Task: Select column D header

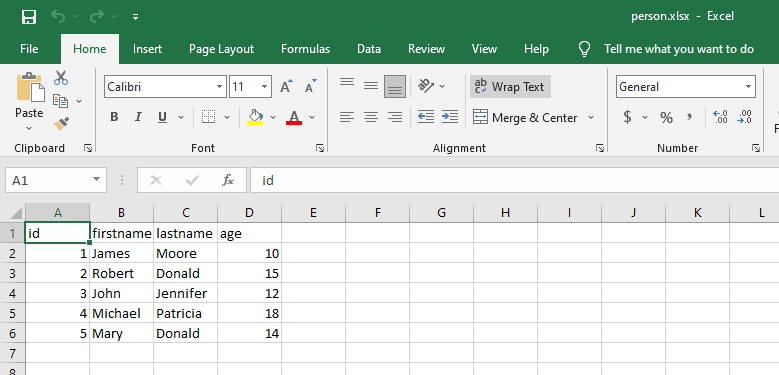Action: [249, 213]
